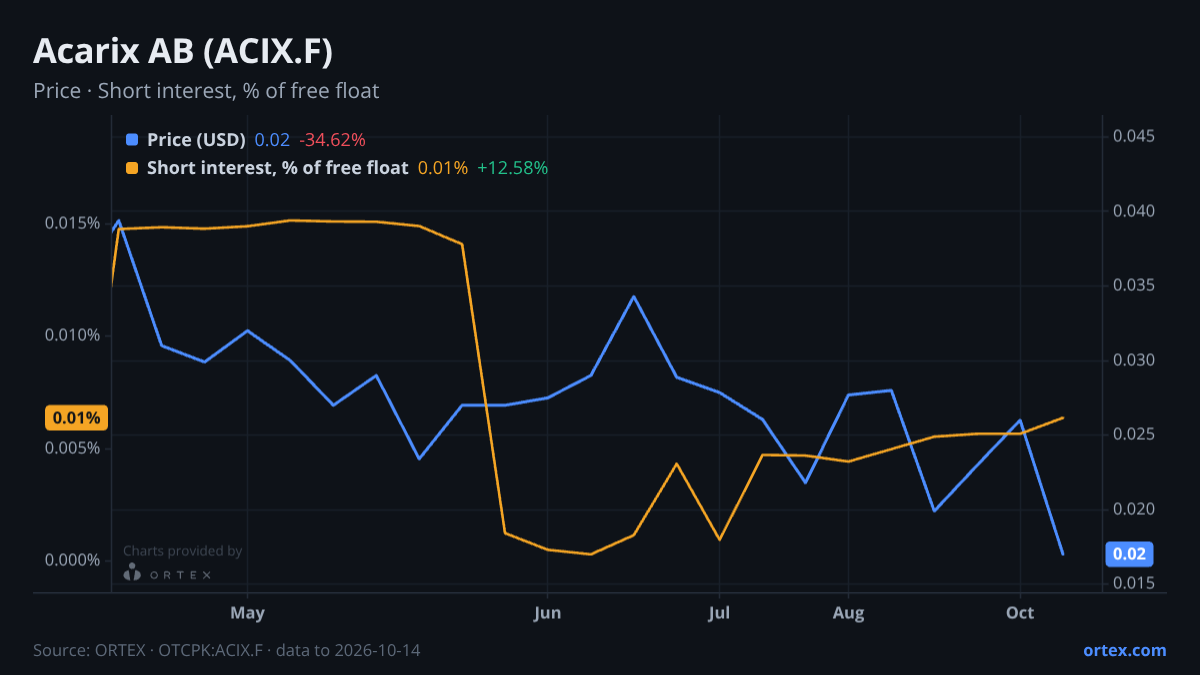Screen dimensions: 1200x675
Task: Click the +12.58% short interest change value
Action: click(512, 168)
